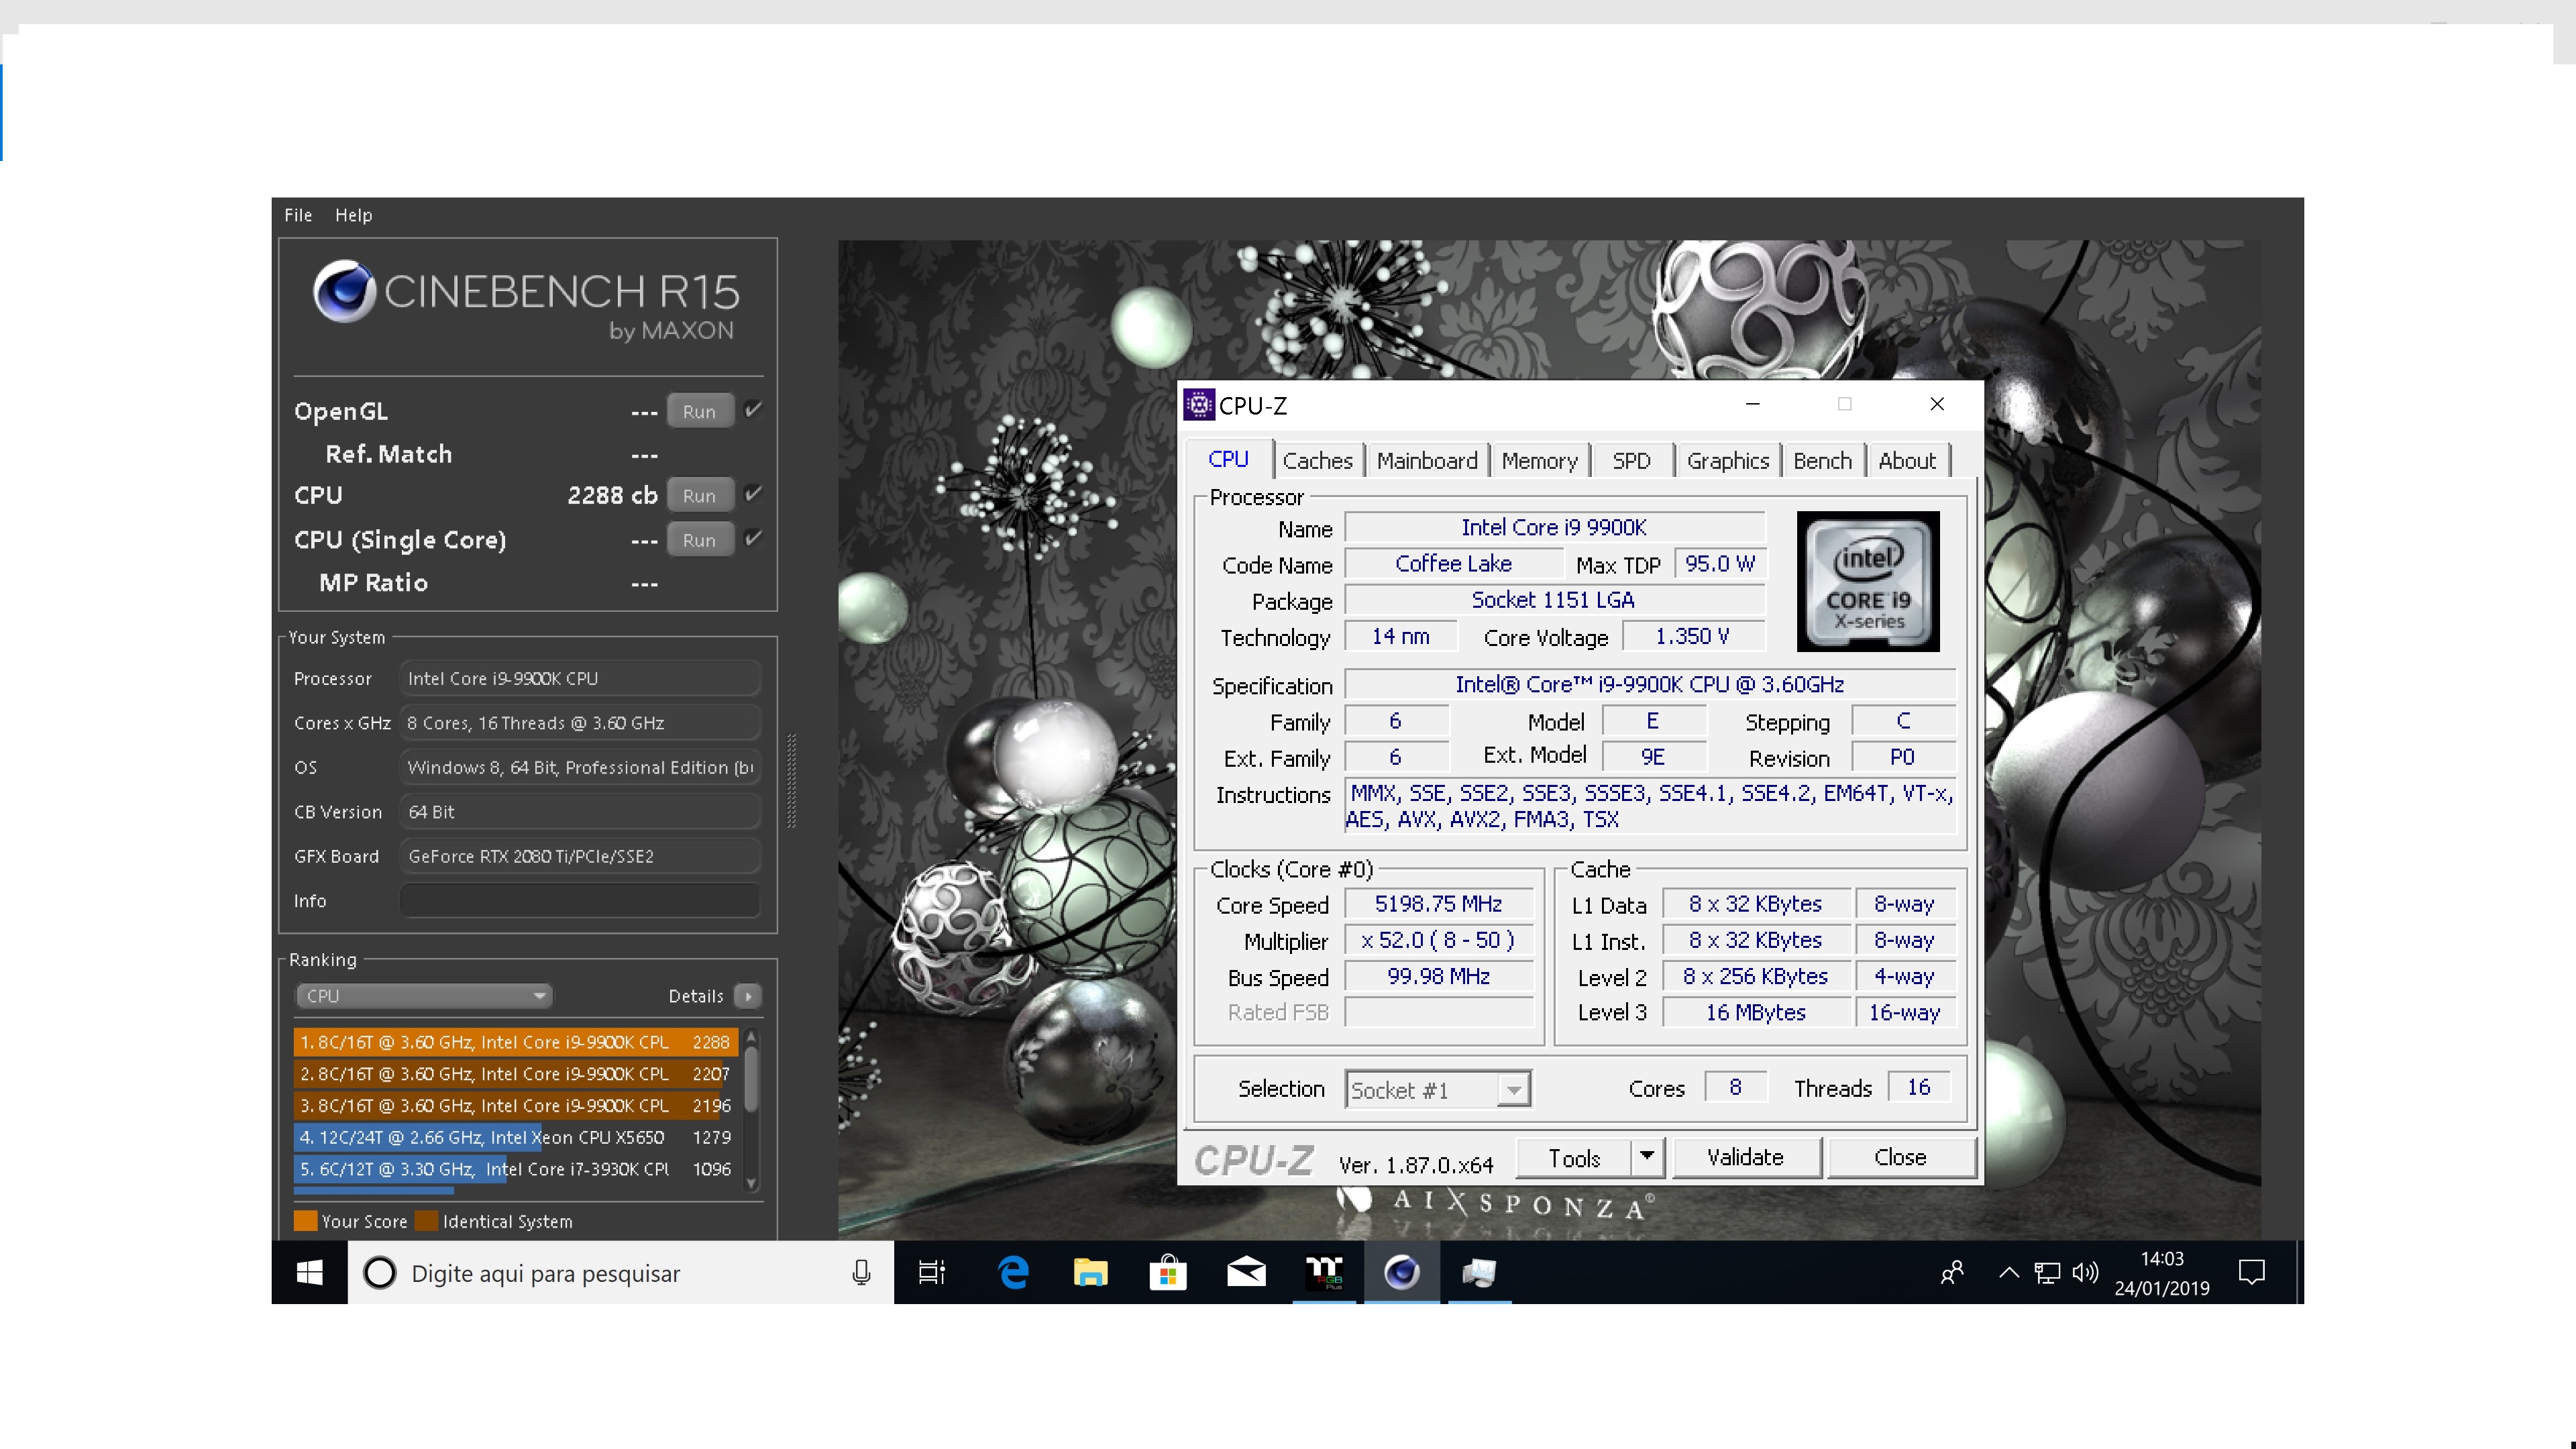The width and height of the screenshot is (2576, 1449).
Task: Toggle the OpenGL test checkbox
Action: pyautogui.click(x=753, y=409)
